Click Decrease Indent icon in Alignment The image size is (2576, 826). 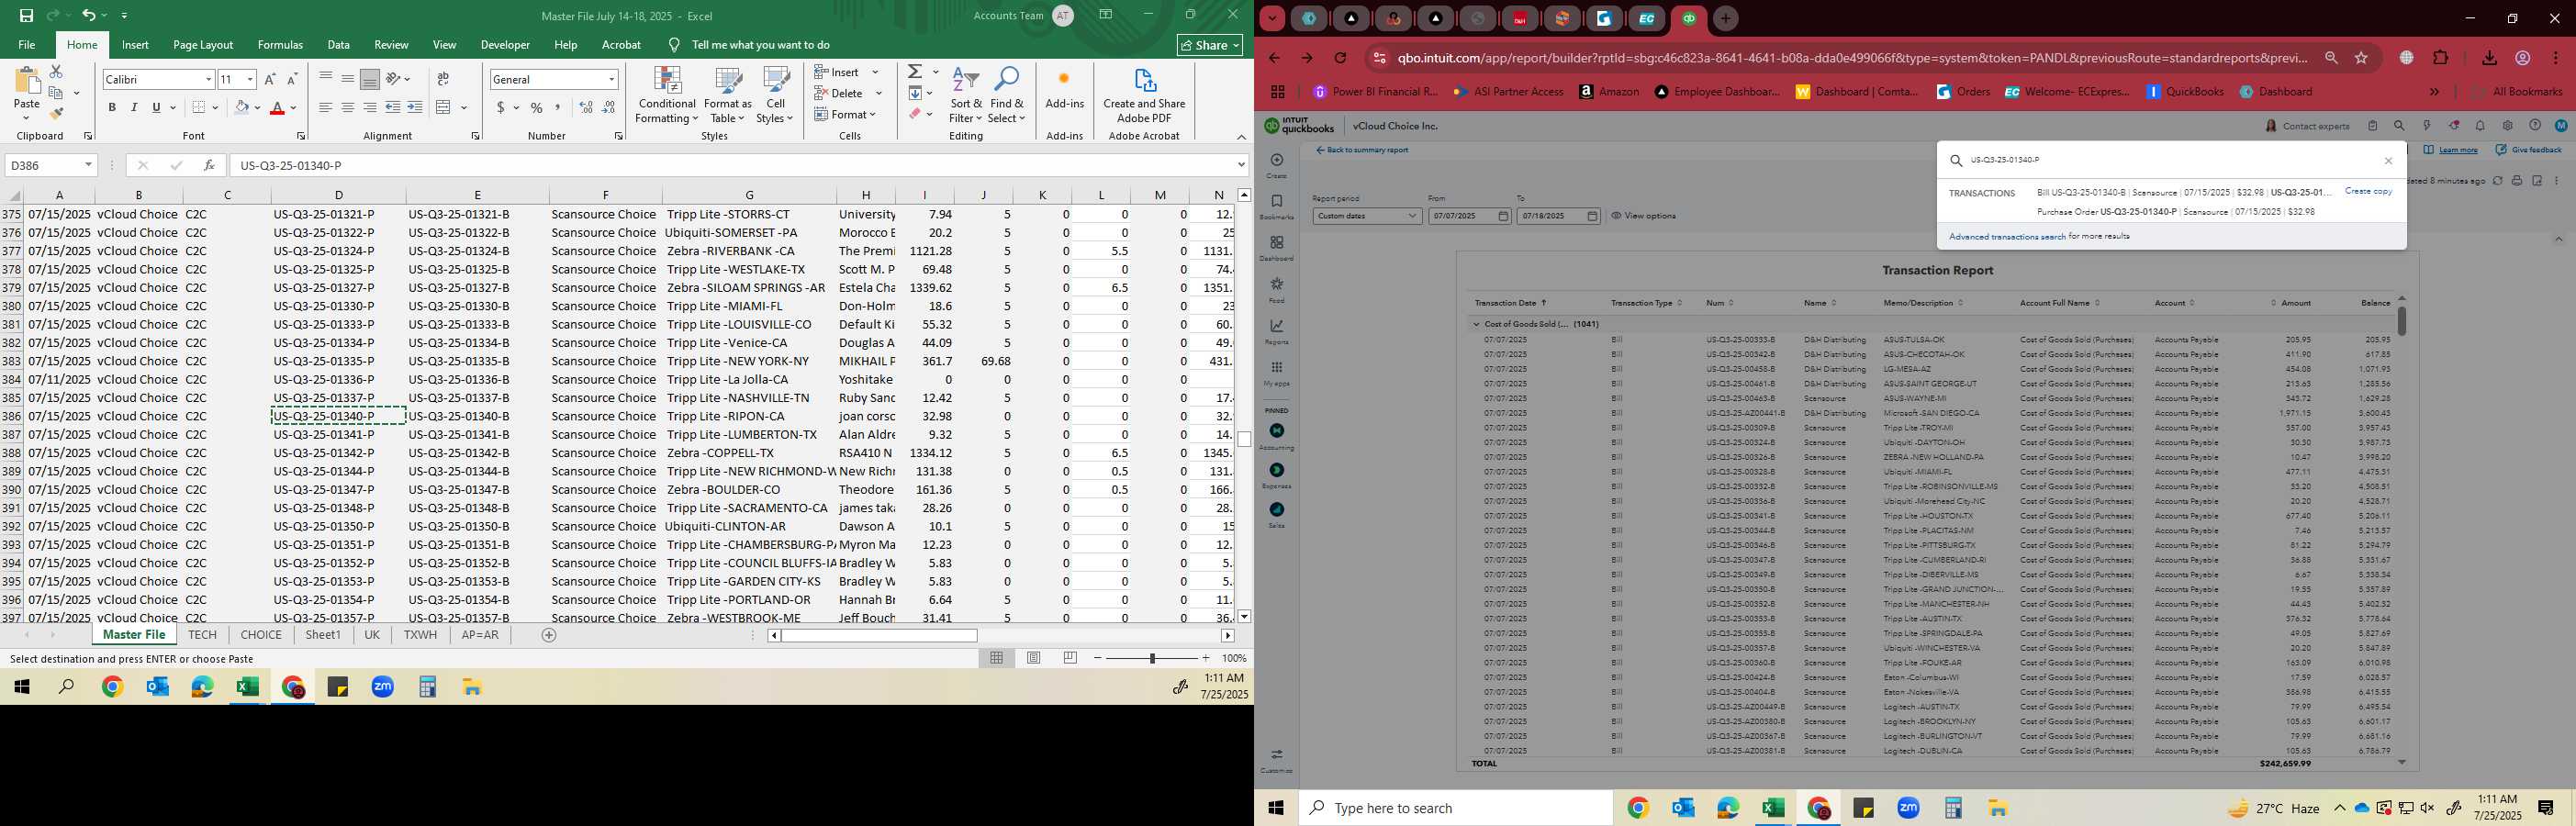392,107
